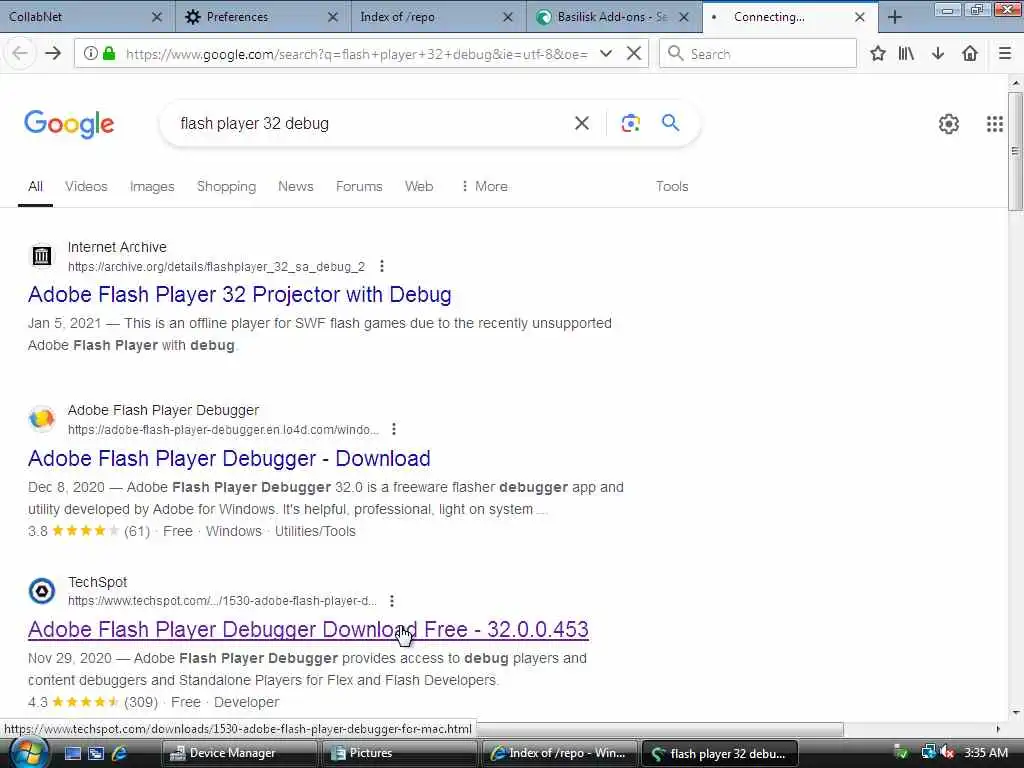Viewport: 1024px width, 768px height.
Task: Click the volume icon in the system tray
Action: click(x=947, y=753)
